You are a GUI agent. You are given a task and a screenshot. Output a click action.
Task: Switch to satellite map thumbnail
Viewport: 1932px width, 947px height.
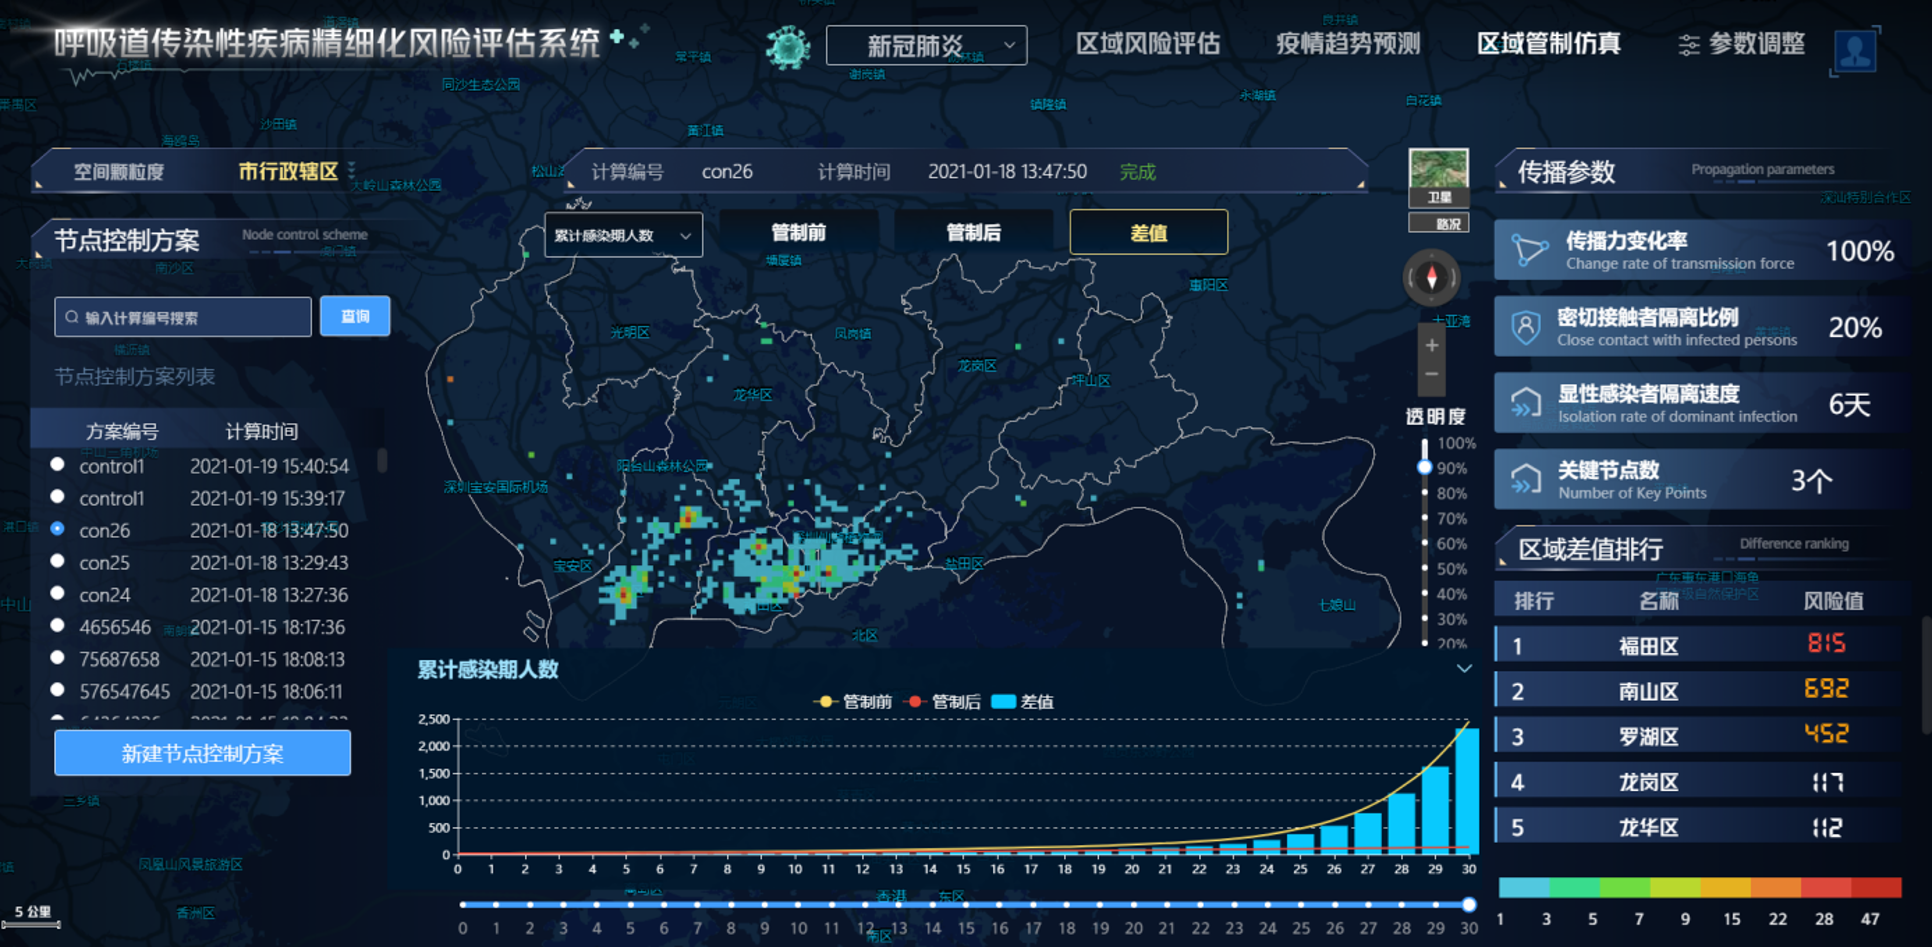click(x=1438, y=177)
